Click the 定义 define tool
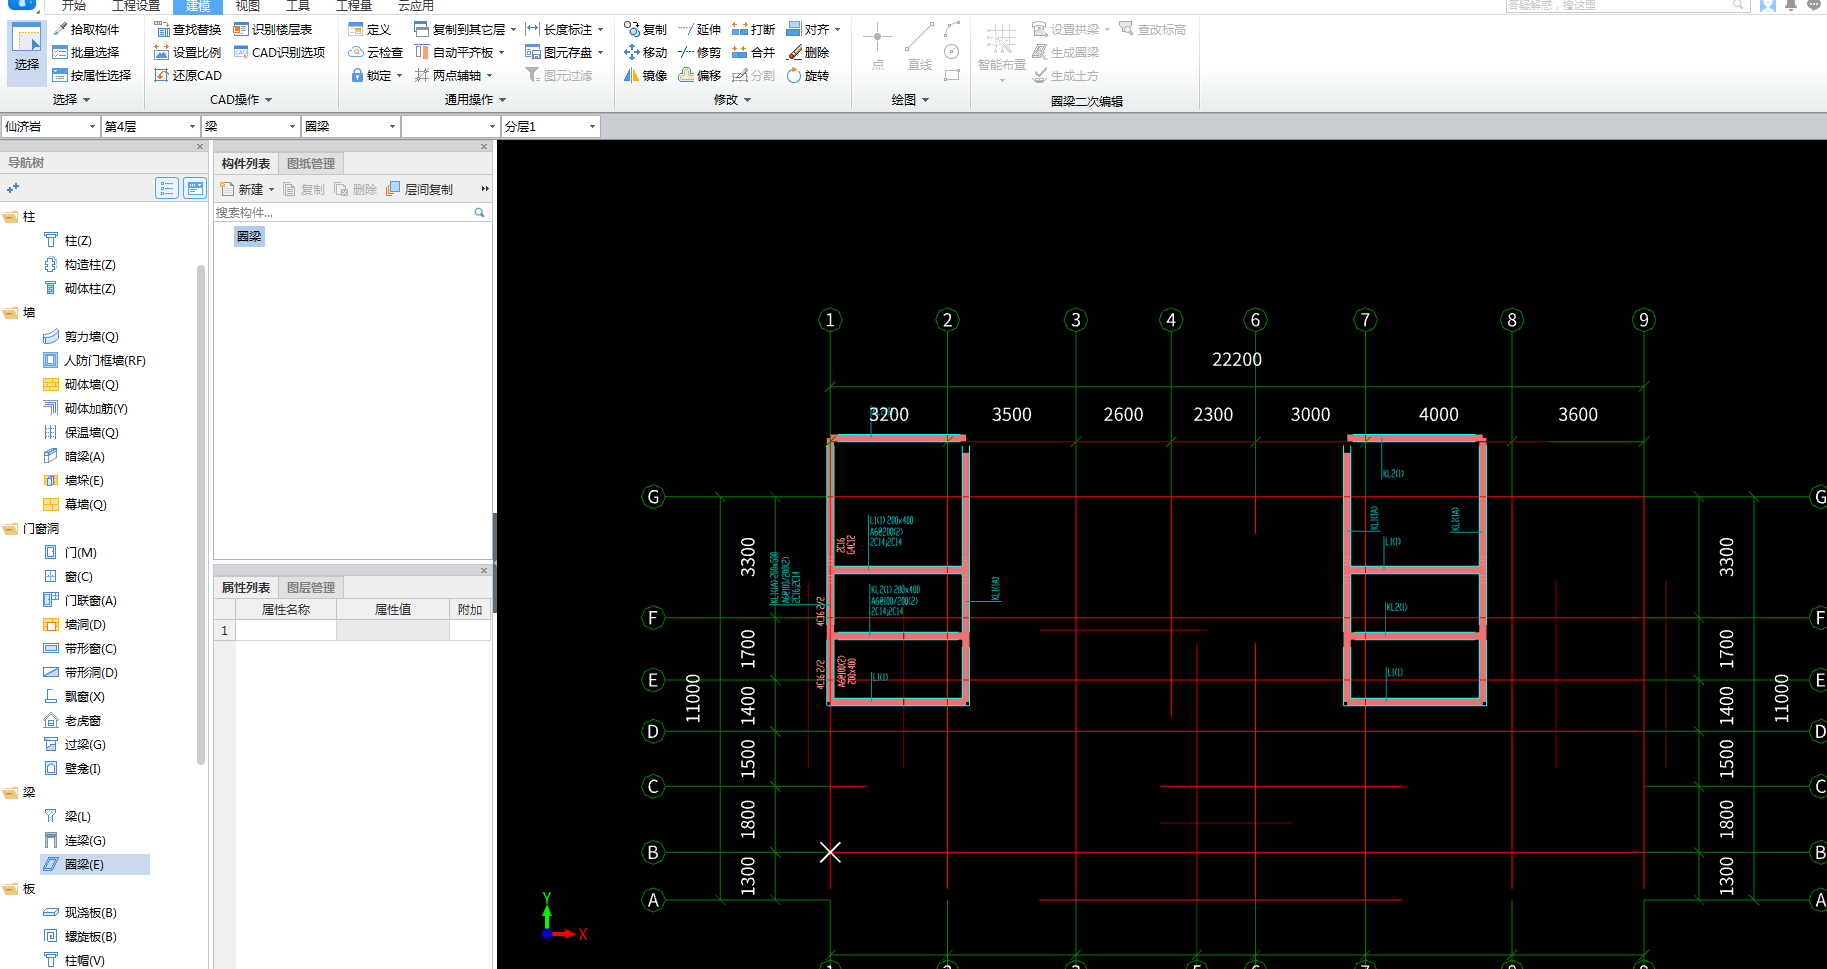 (370, 29)
